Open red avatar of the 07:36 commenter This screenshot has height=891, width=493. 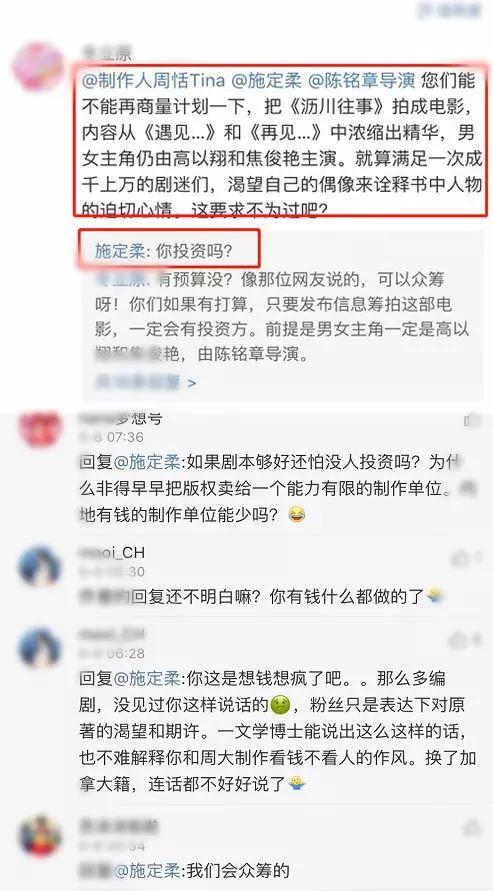coord(40,428)
